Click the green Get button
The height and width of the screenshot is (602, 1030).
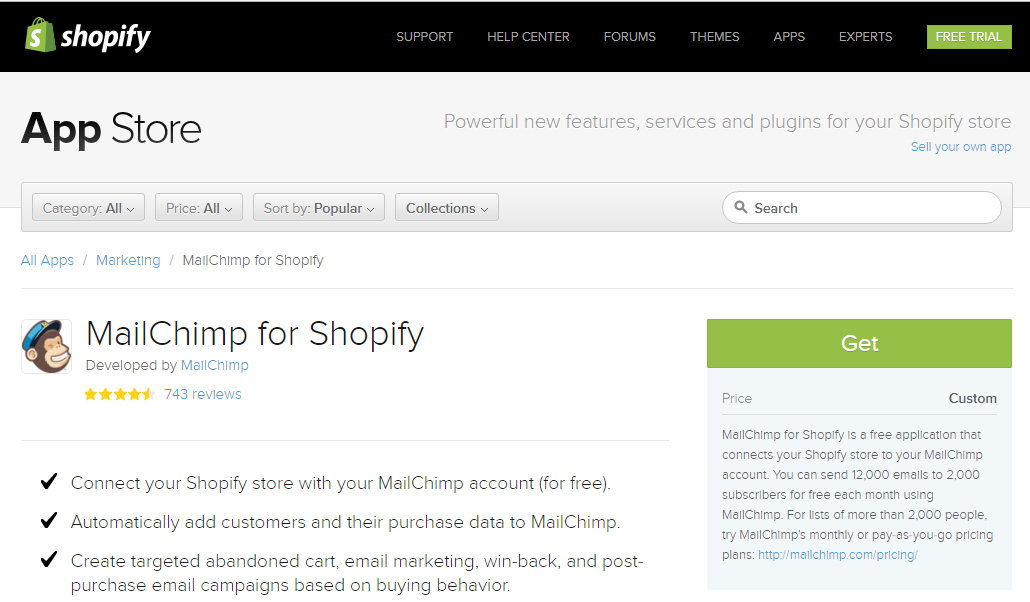coord(859,343)
